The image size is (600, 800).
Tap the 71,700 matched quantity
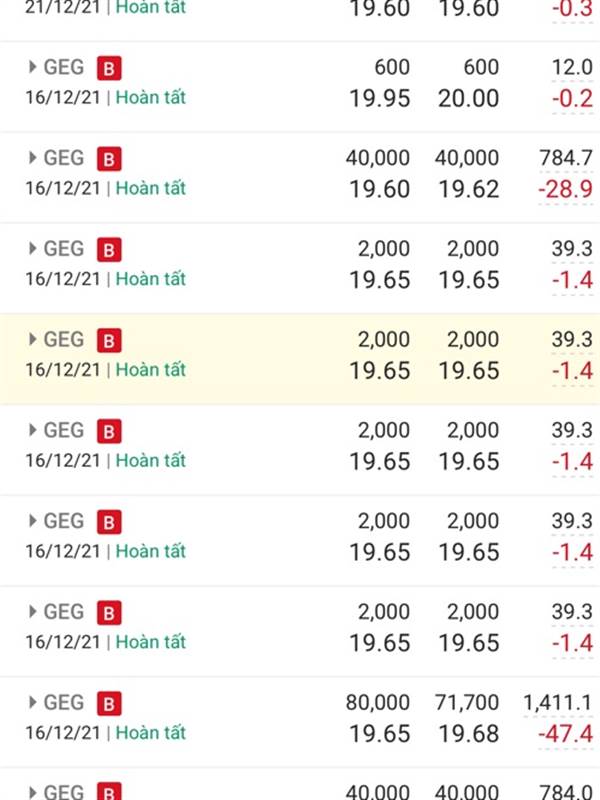click(x=467, y=703)
